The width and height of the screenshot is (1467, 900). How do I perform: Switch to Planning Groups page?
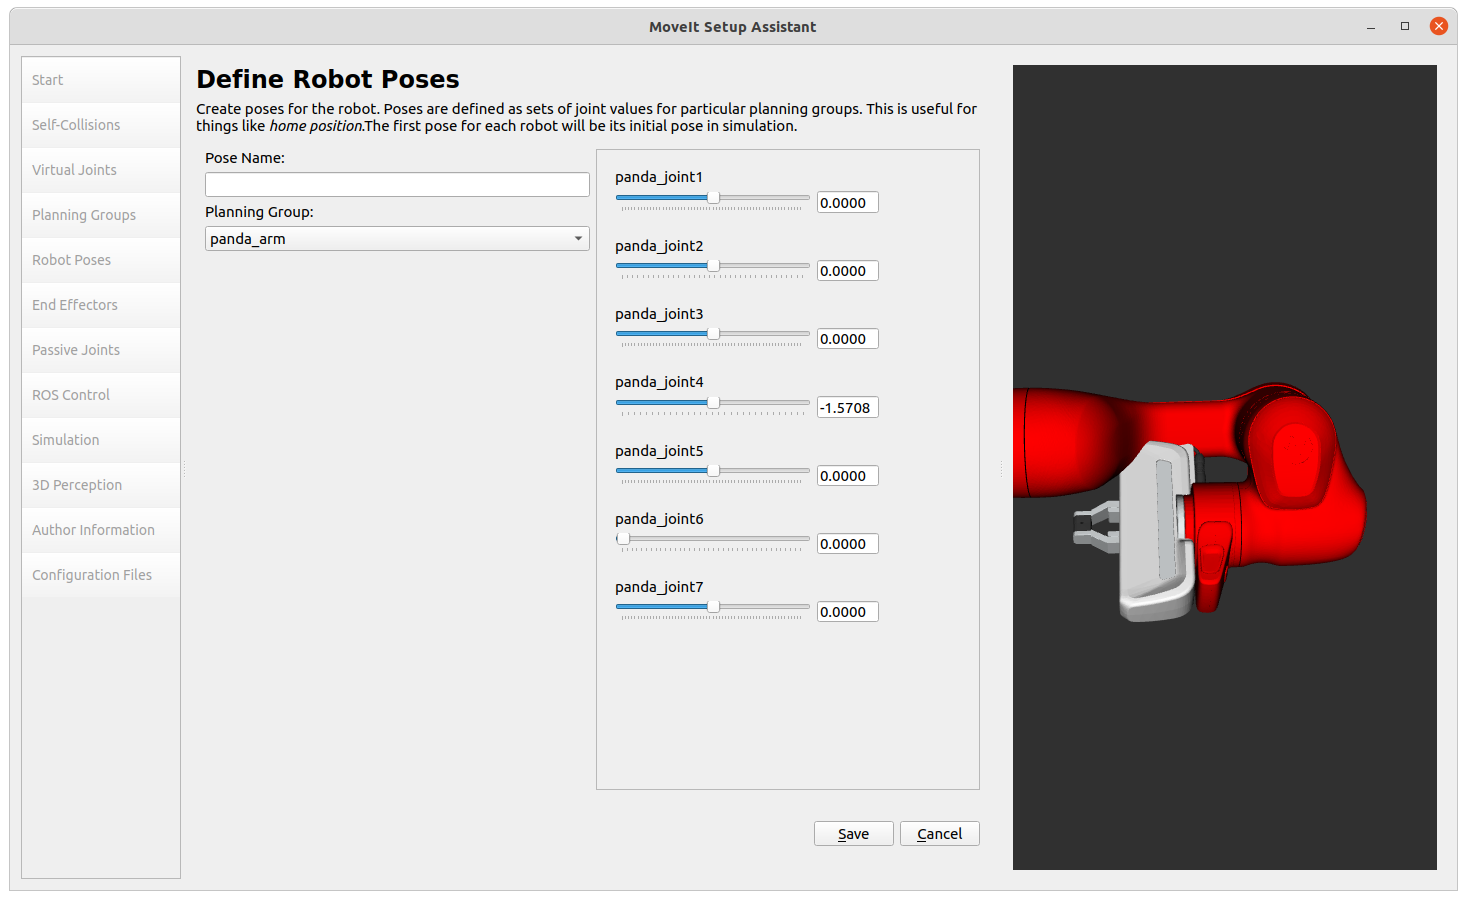(x=101, y=215)
